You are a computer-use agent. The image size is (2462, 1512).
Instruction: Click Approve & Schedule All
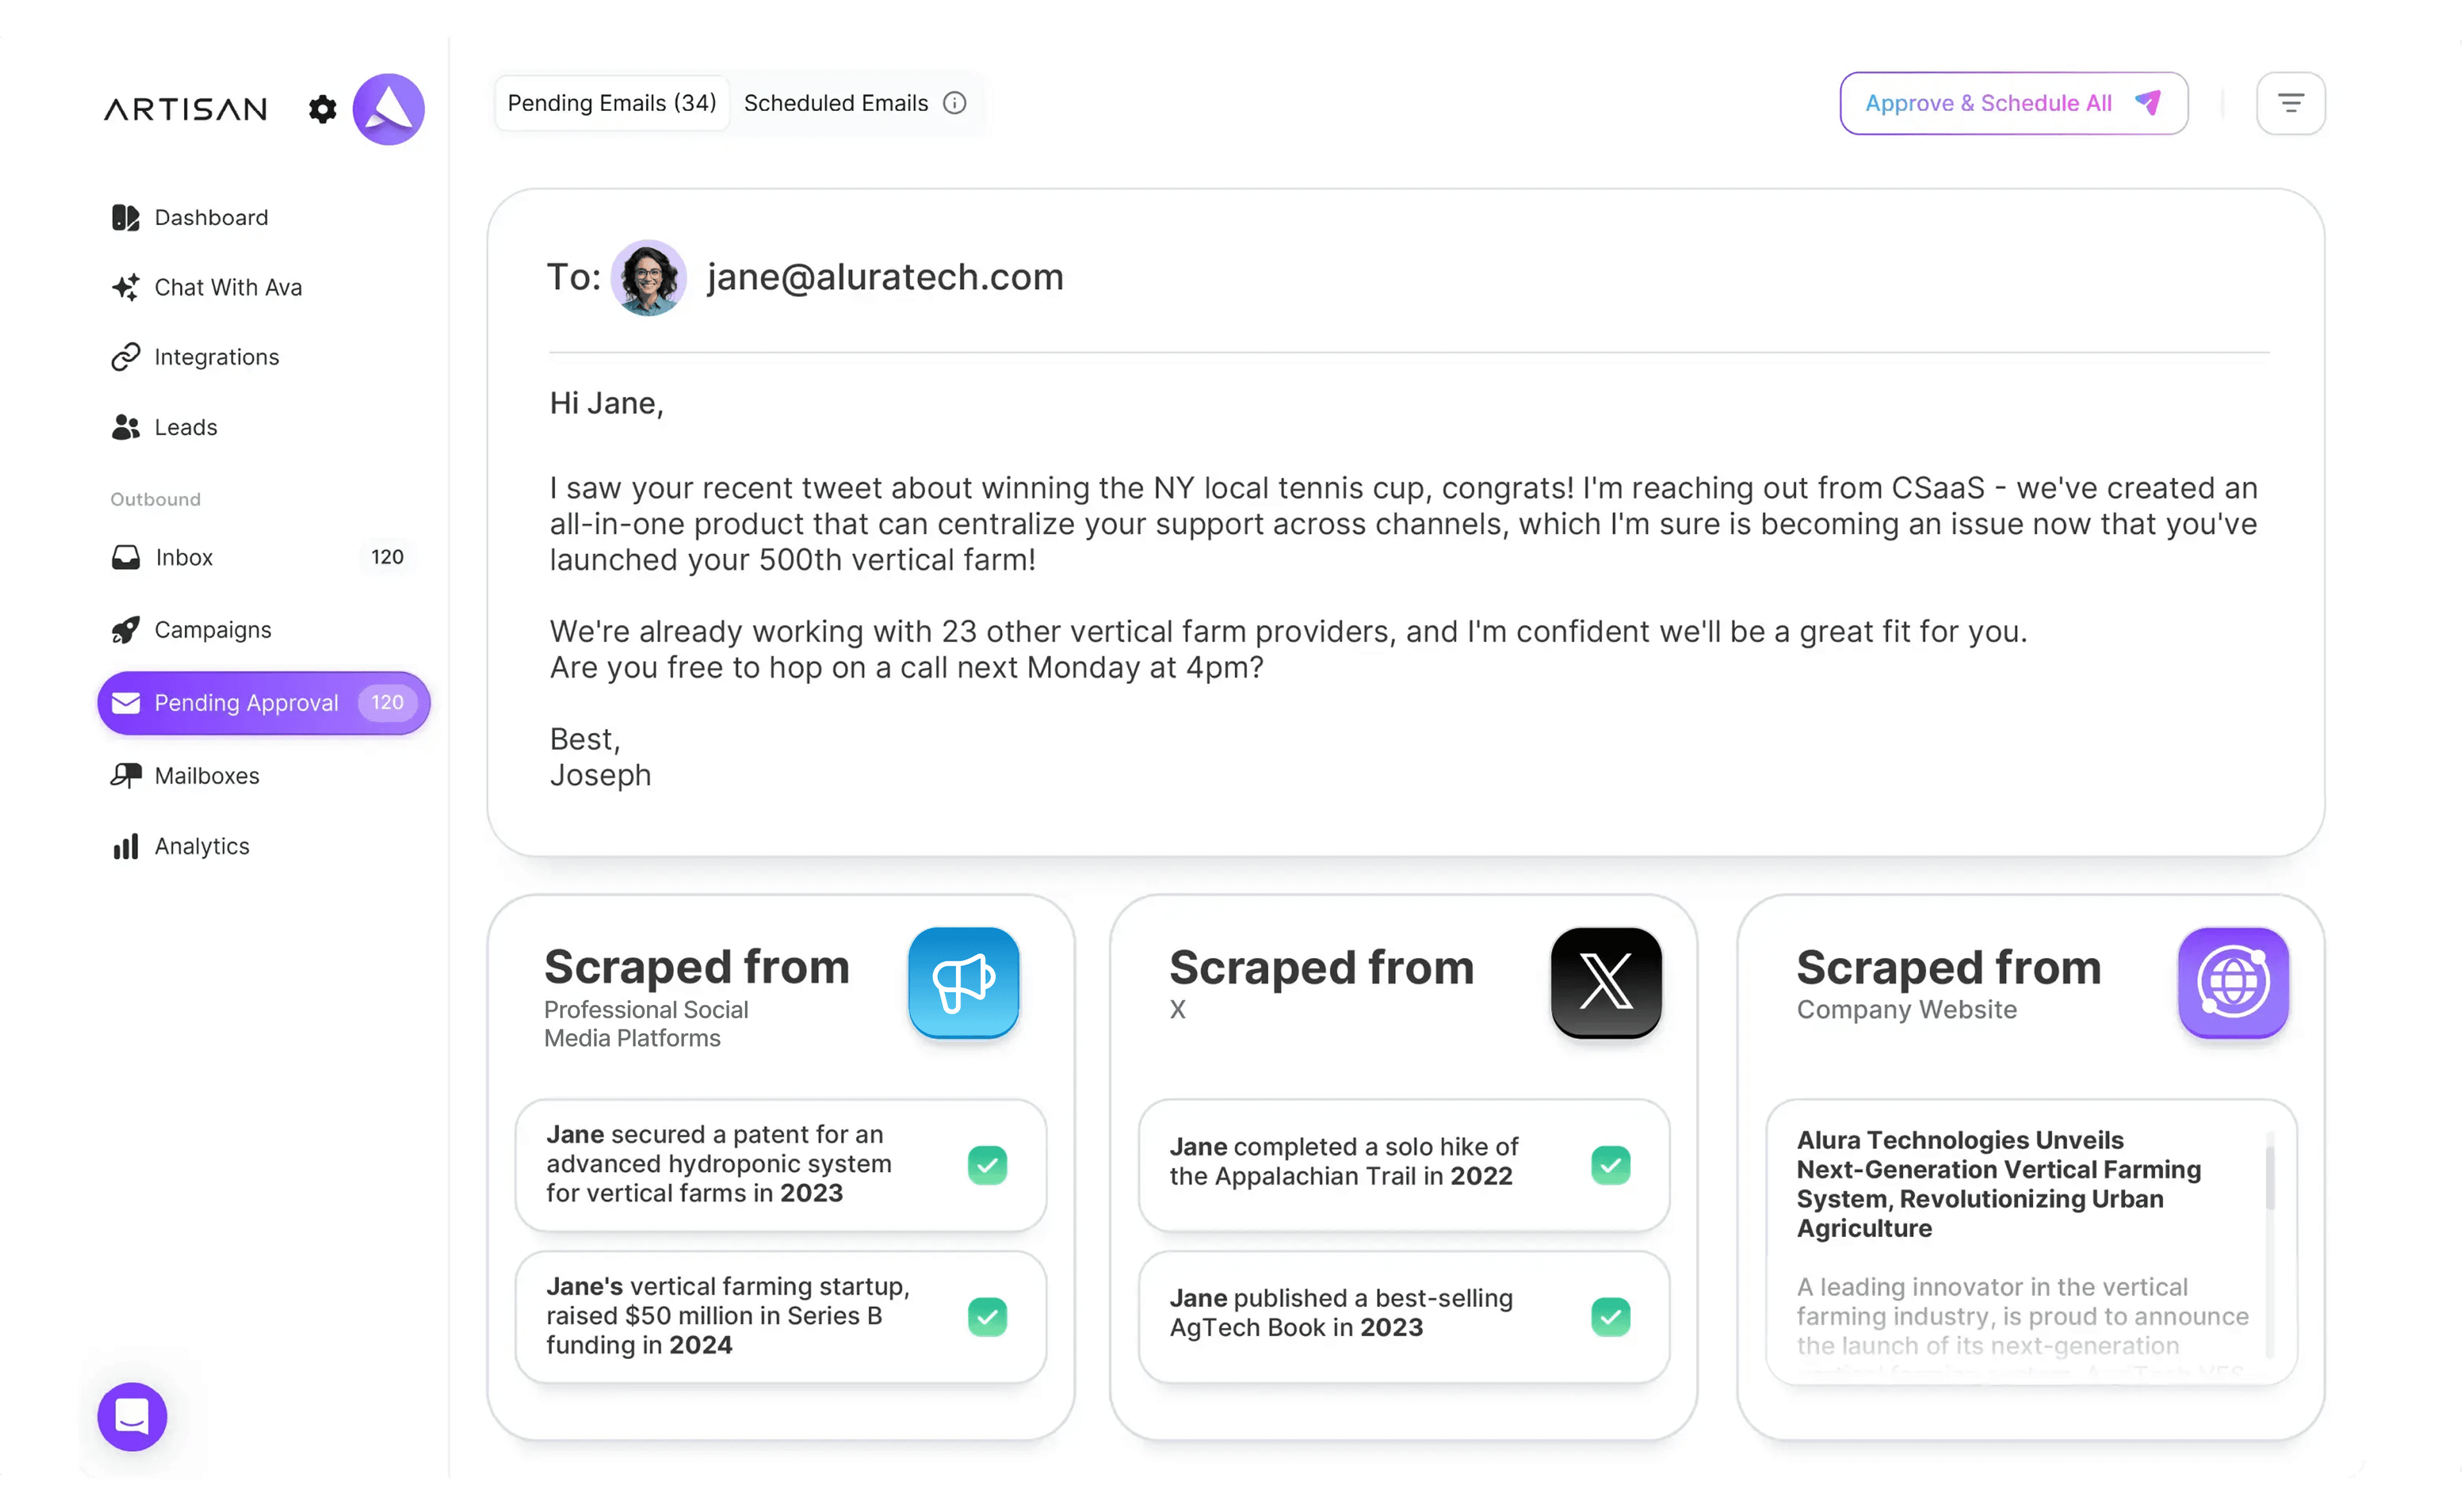coord(2012,103)
